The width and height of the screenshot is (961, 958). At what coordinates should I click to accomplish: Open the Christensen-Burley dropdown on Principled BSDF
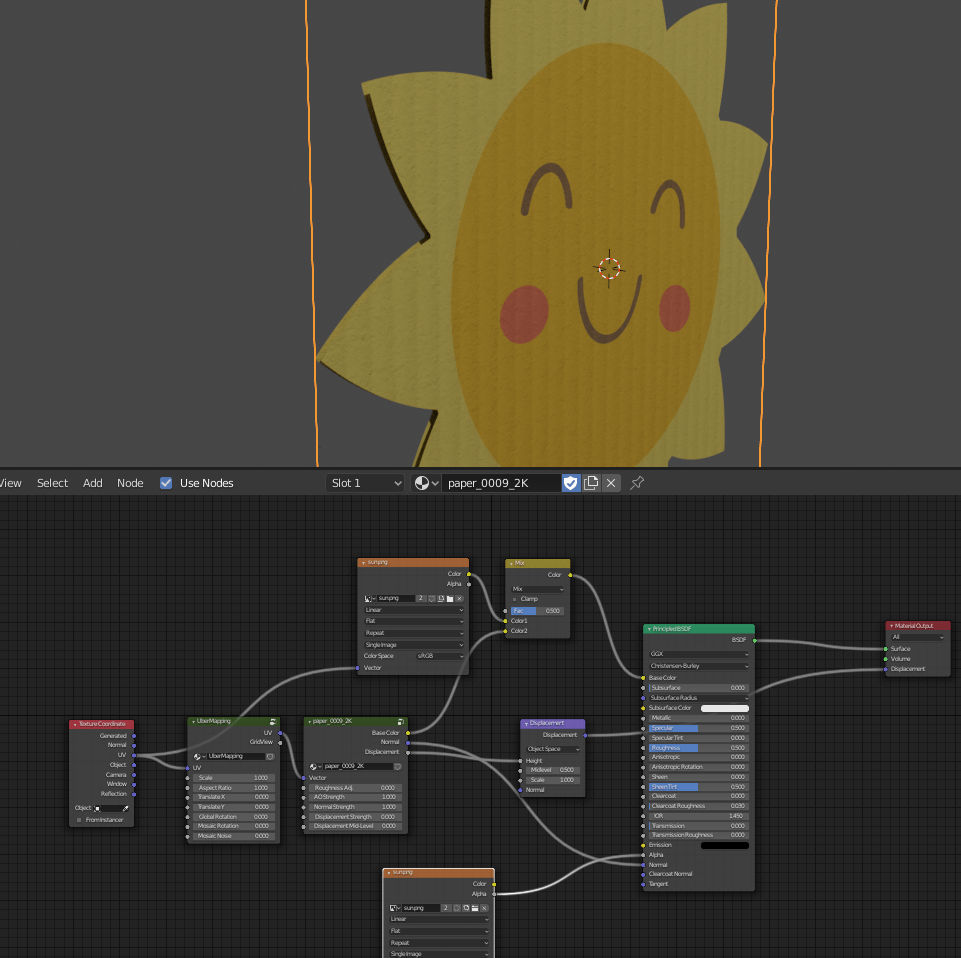tap(697, 666)
